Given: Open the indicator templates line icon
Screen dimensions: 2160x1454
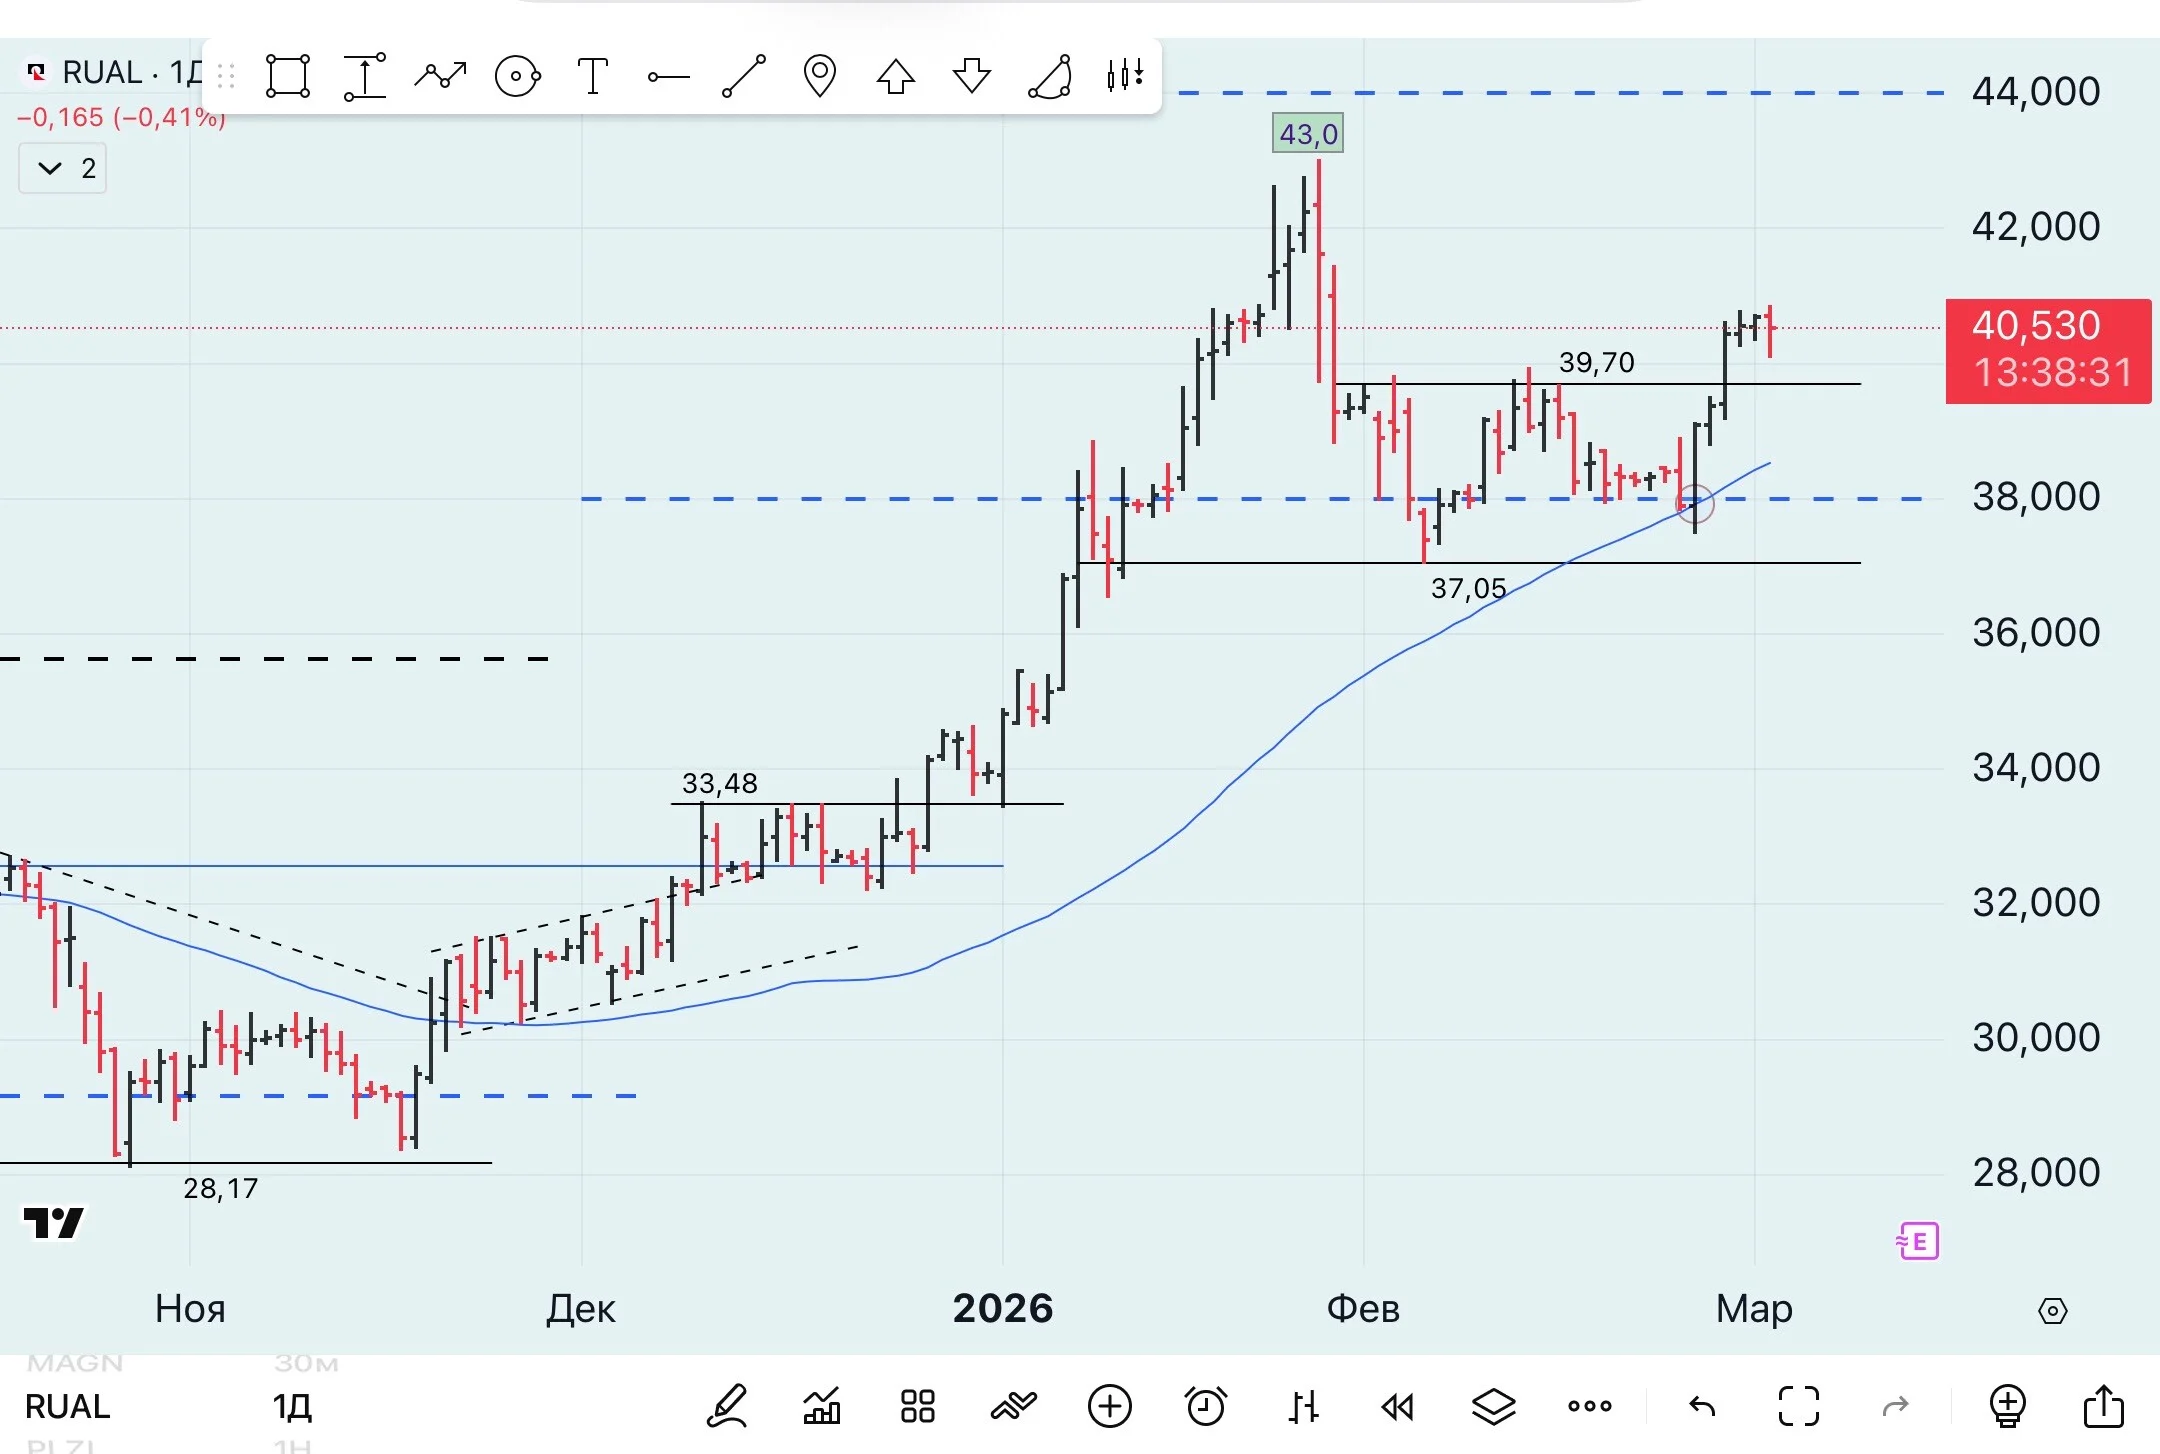Looking at the screenshot, I should point(1013,1406).
